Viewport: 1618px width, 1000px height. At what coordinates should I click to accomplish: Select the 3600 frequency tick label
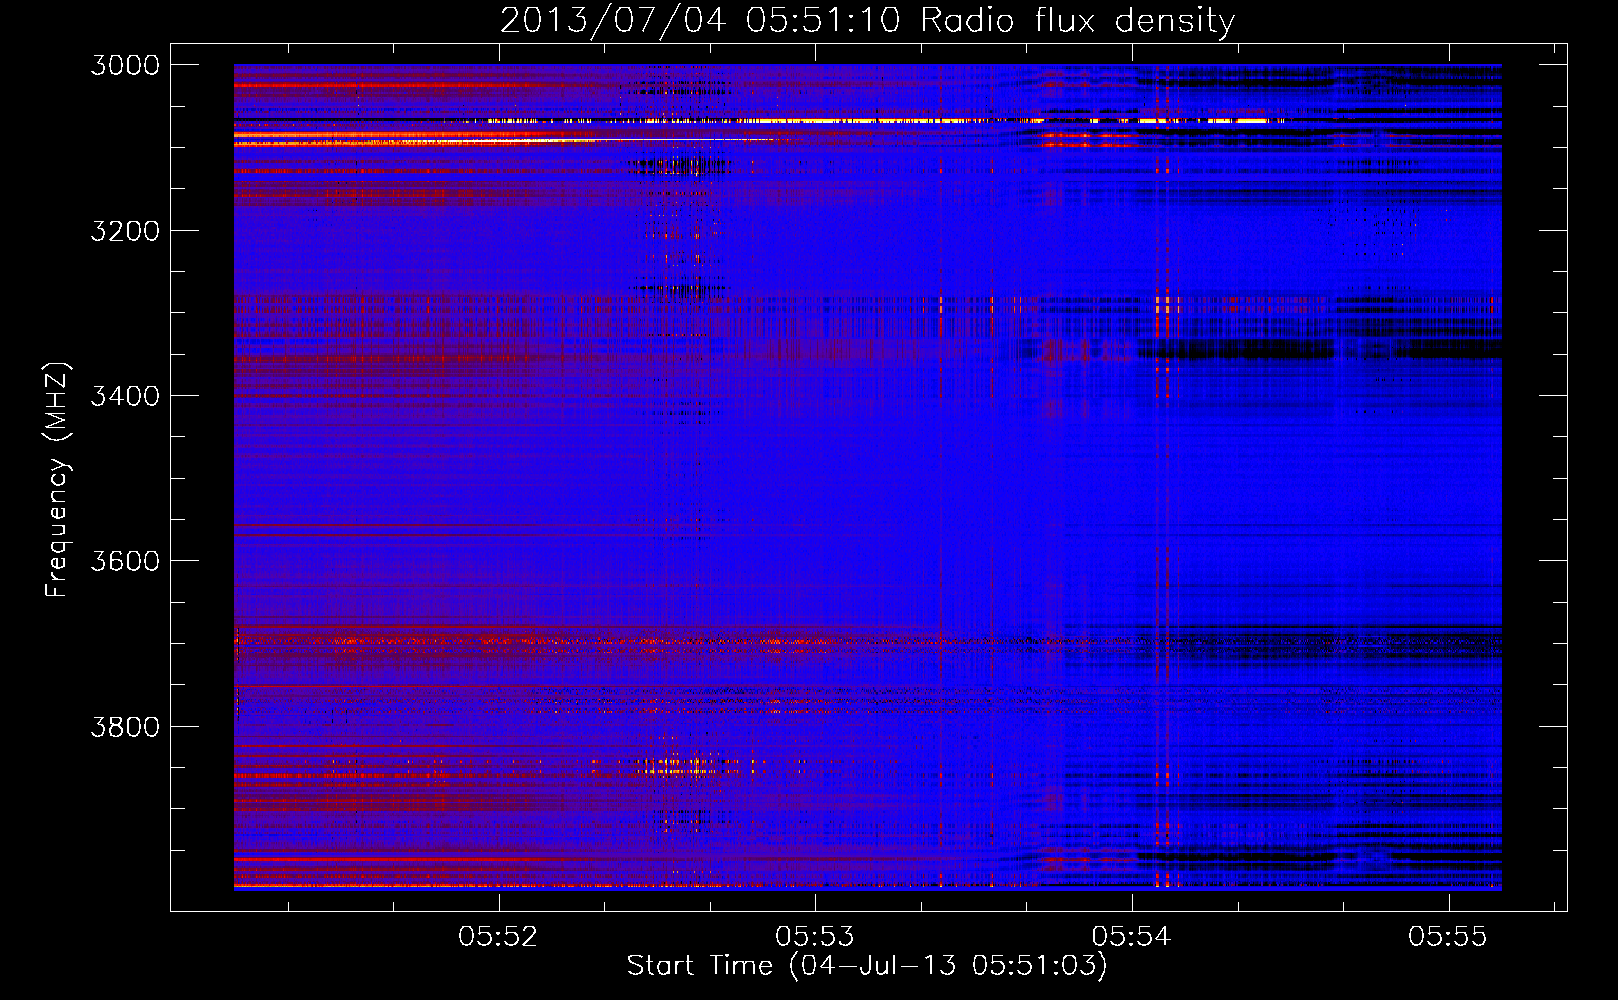click(x=125, y=561)
